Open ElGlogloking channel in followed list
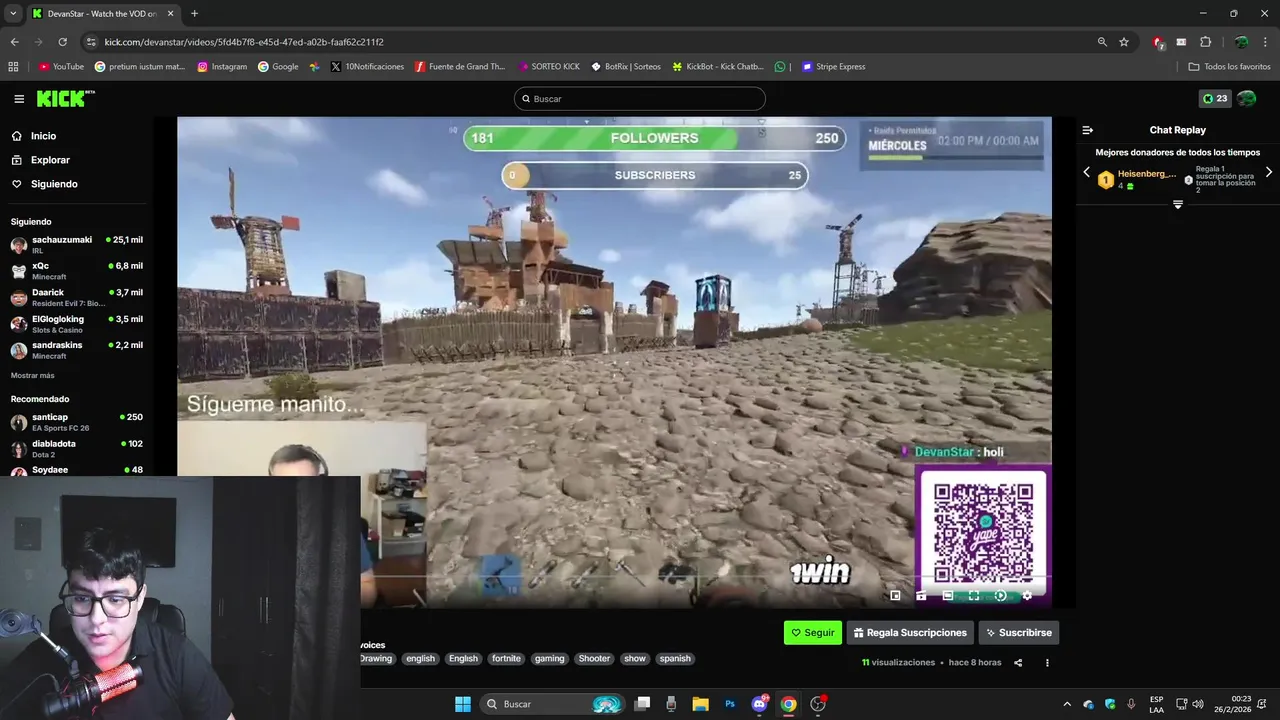Screen dimensions: 1280x720 pyautogui.click(x=76, y=324)
